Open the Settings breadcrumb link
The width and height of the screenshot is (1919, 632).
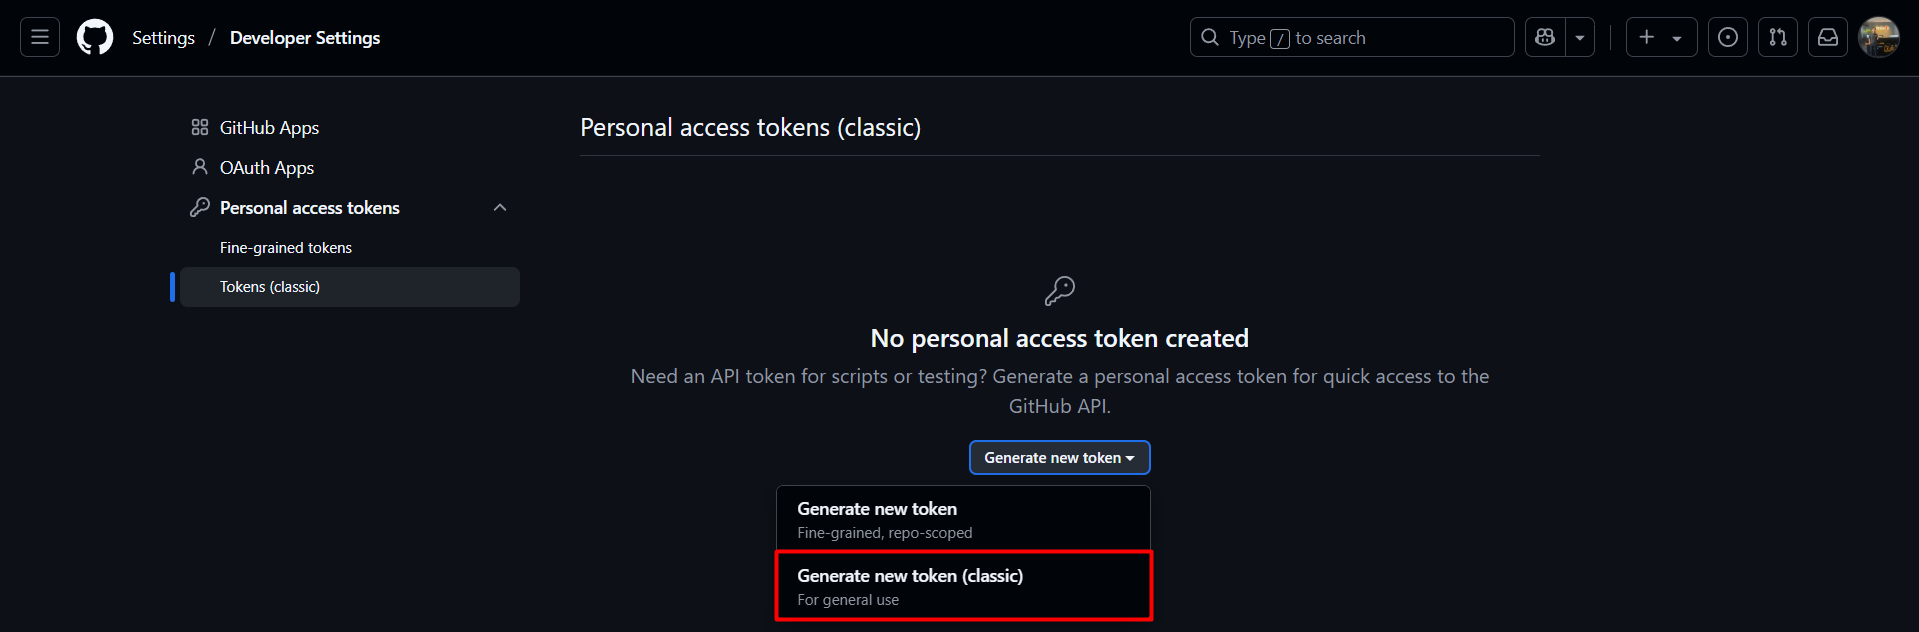[x=163, y=37]
